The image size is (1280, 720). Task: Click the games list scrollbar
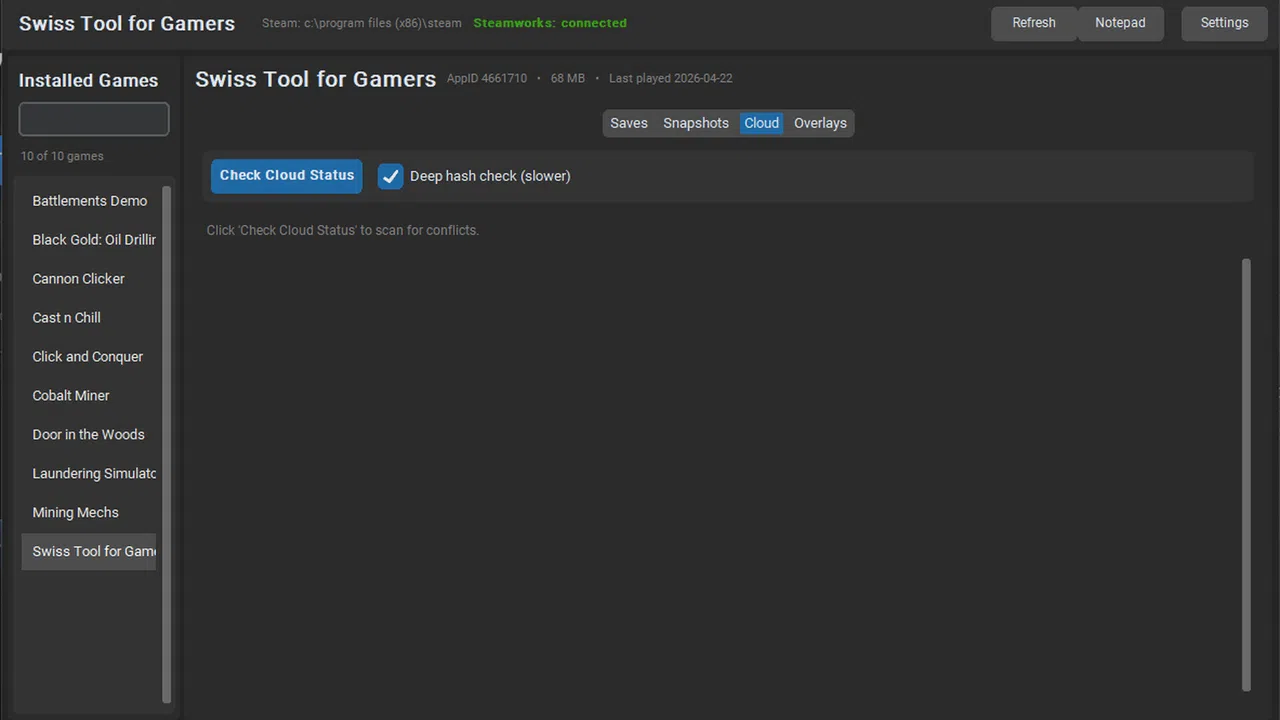[167, 445]
